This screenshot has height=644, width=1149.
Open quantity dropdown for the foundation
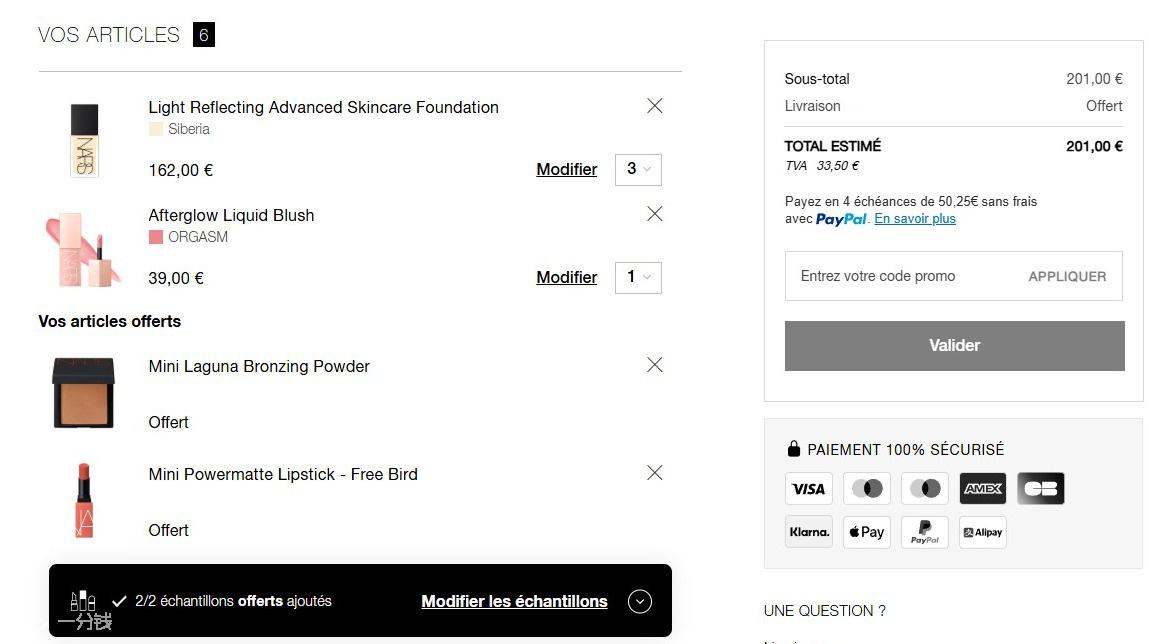638,169
